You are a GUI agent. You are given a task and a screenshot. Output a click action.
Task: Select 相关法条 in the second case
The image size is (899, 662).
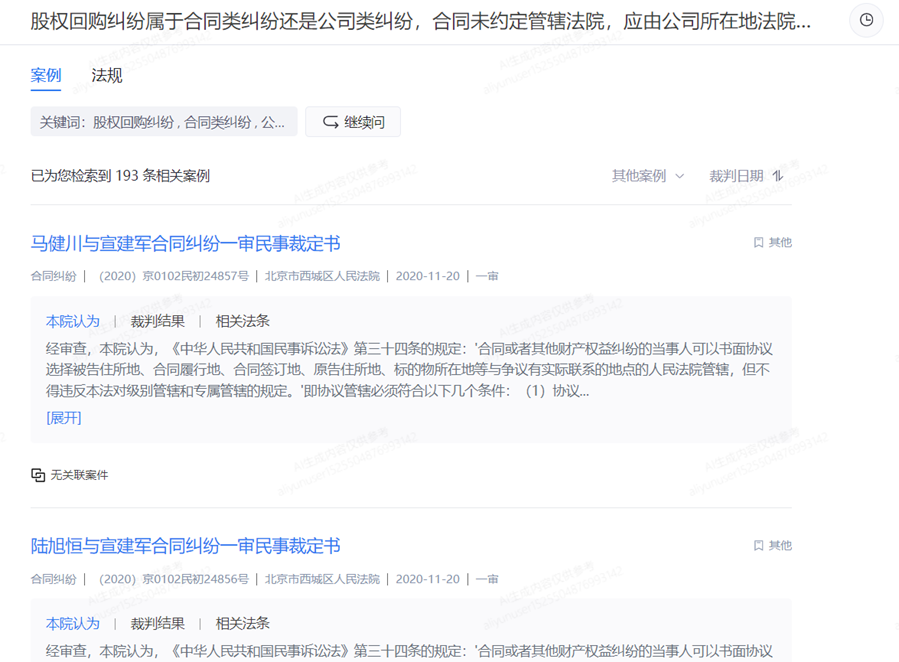pyautogui.click(x=243, y=623)
